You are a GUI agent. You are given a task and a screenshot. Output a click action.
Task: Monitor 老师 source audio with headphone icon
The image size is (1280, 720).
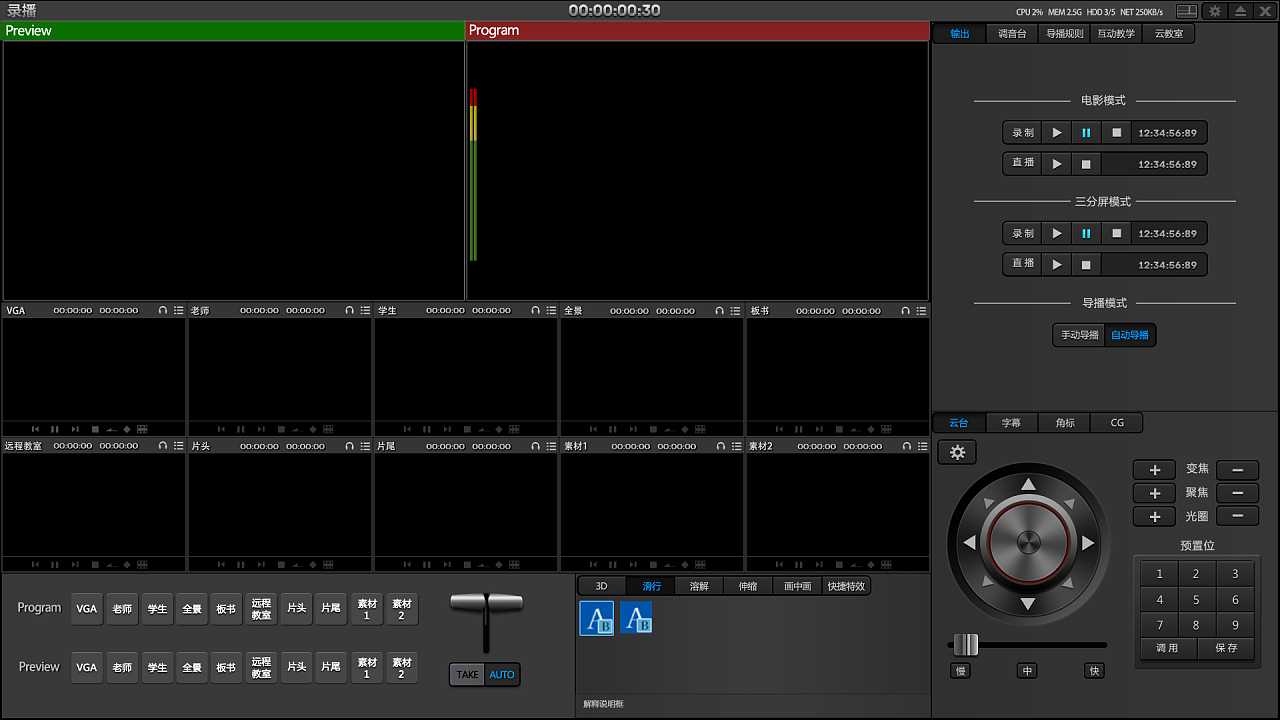(349, 311)
